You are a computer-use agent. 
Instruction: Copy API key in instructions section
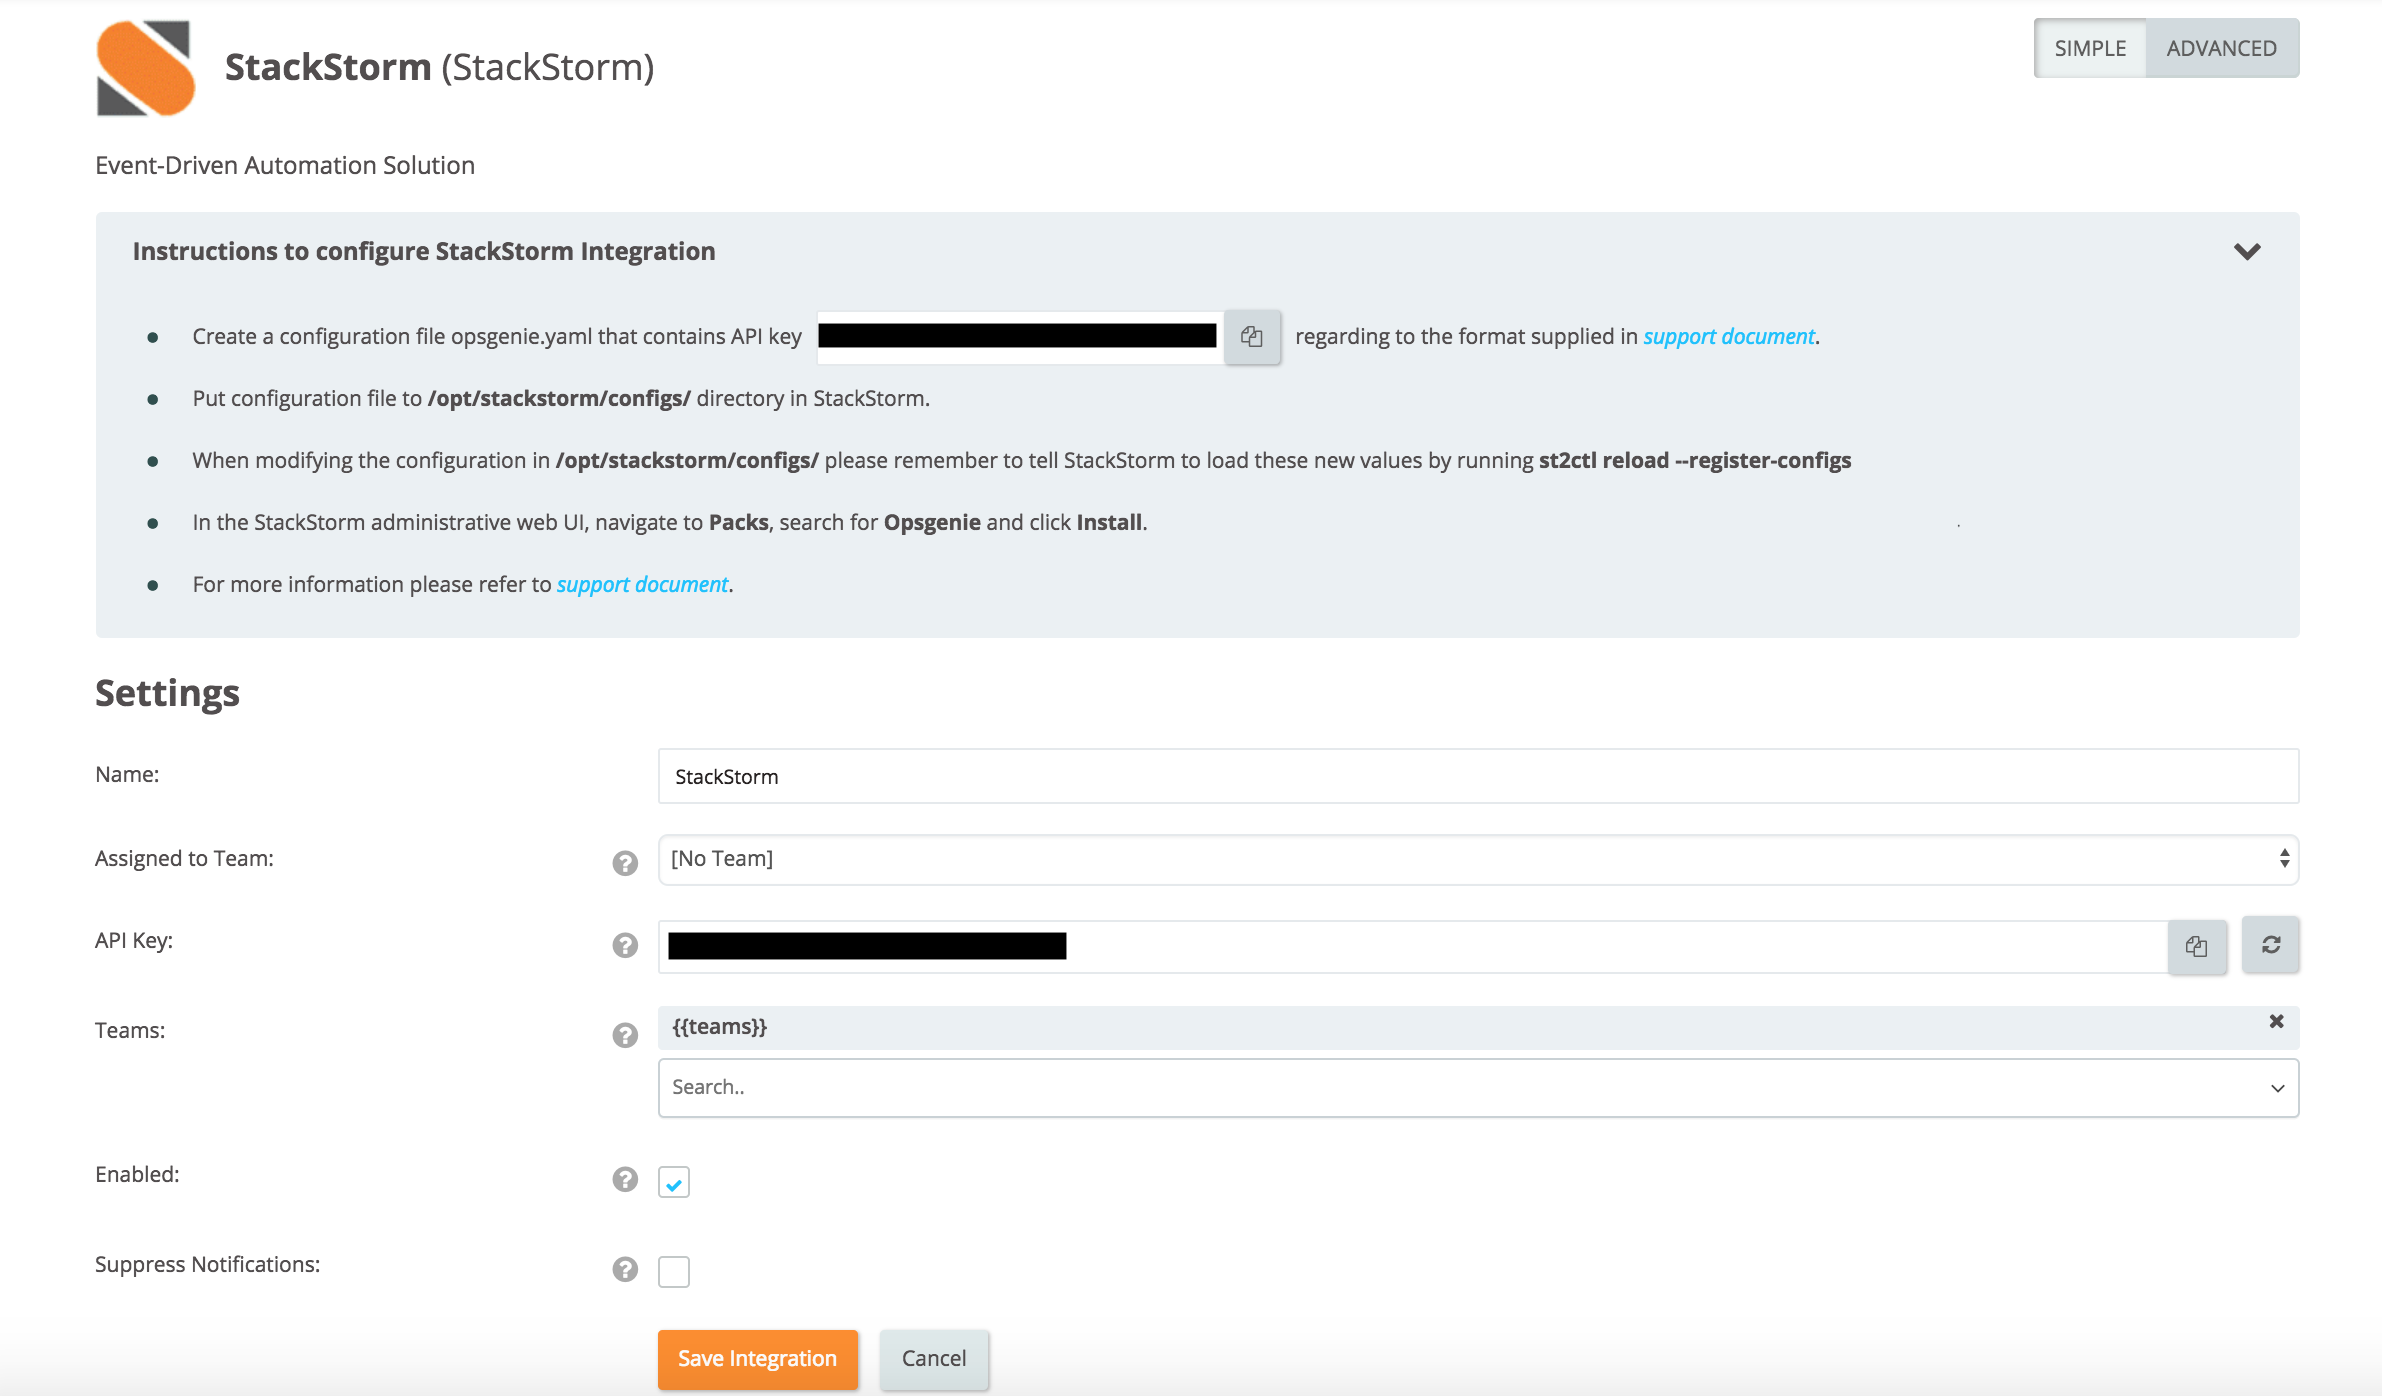1251,337
